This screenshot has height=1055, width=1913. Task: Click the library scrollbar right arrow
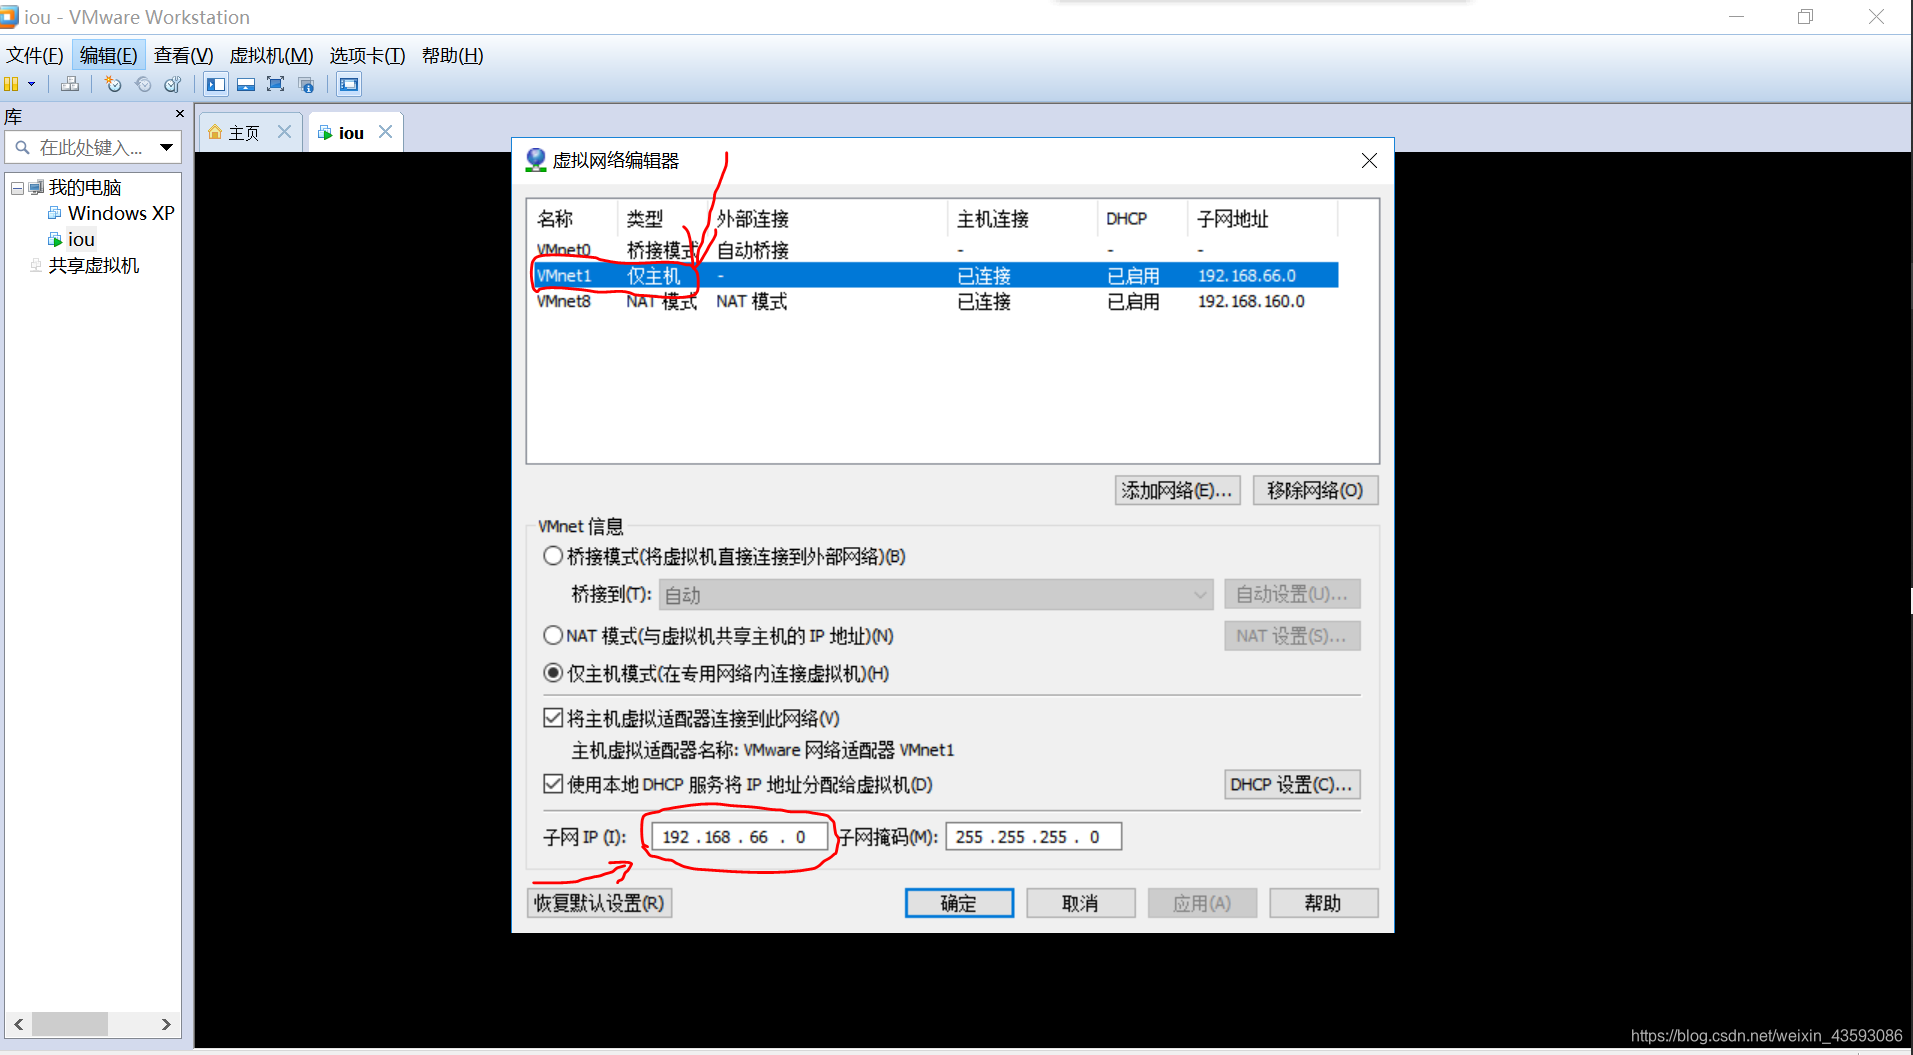point(166,1024)
